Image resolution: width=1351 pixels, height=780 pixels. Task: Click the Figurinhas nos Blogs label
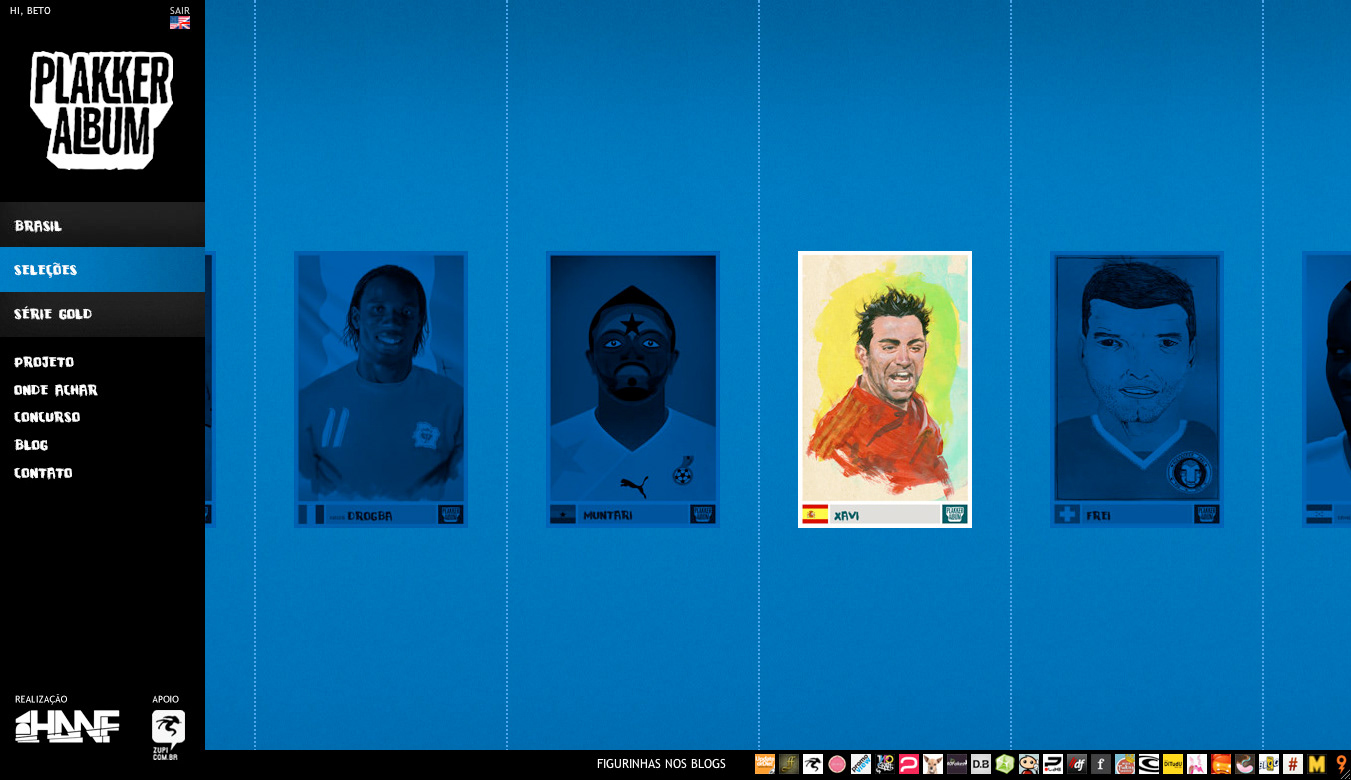tap(661, 764)
